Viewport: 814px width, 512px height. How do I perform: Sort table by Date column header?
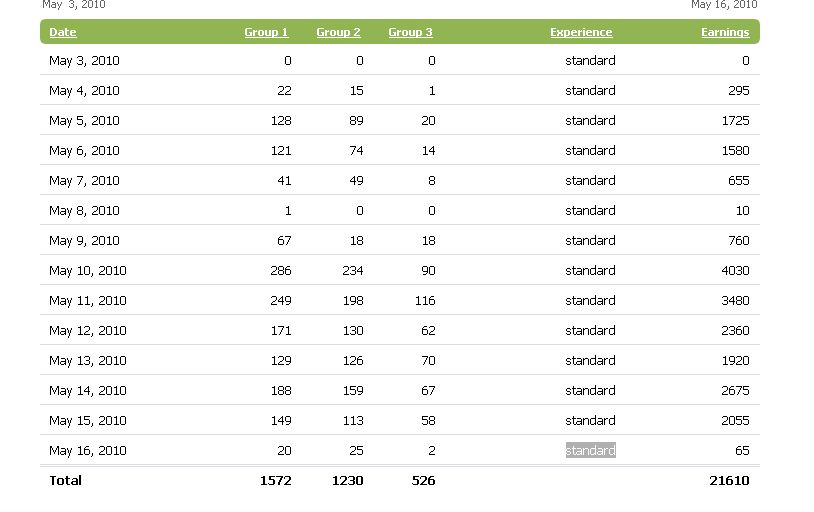click(x=62, y=32)
